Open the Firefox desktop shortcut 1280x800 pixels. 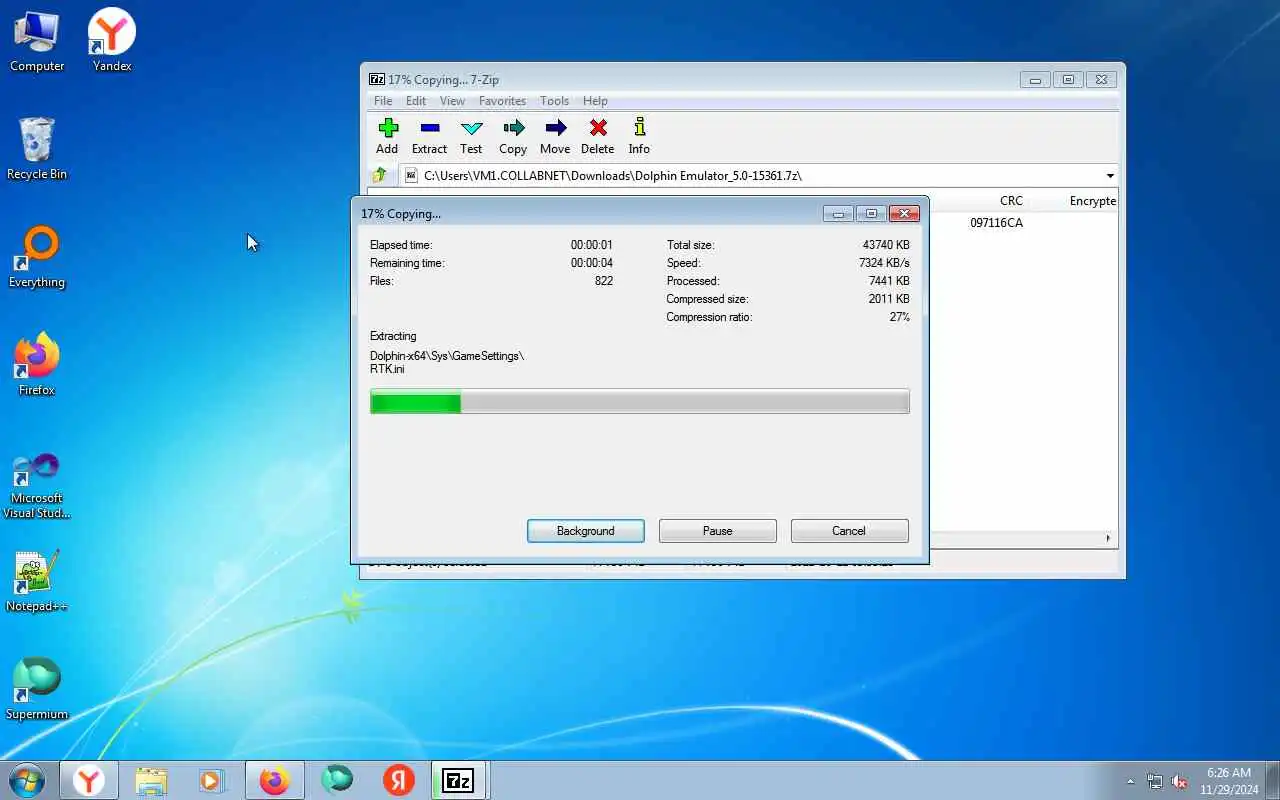click(37, 365)
